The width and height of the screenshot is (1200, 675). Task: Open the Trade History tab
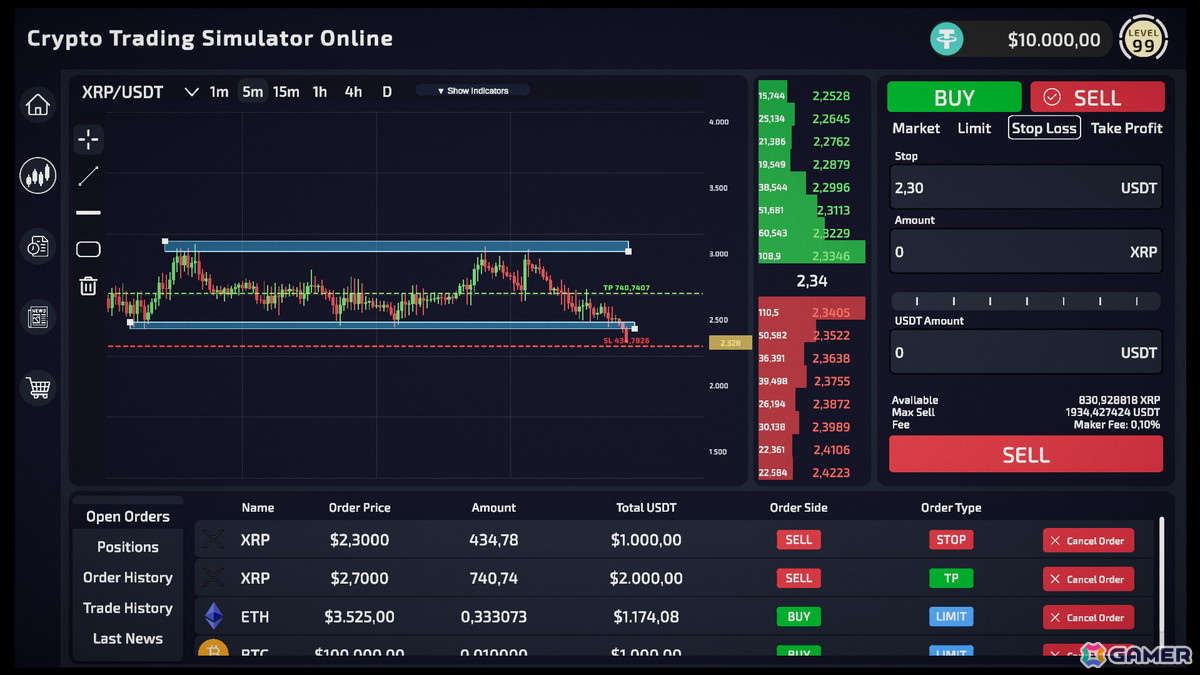pos(128,608)
